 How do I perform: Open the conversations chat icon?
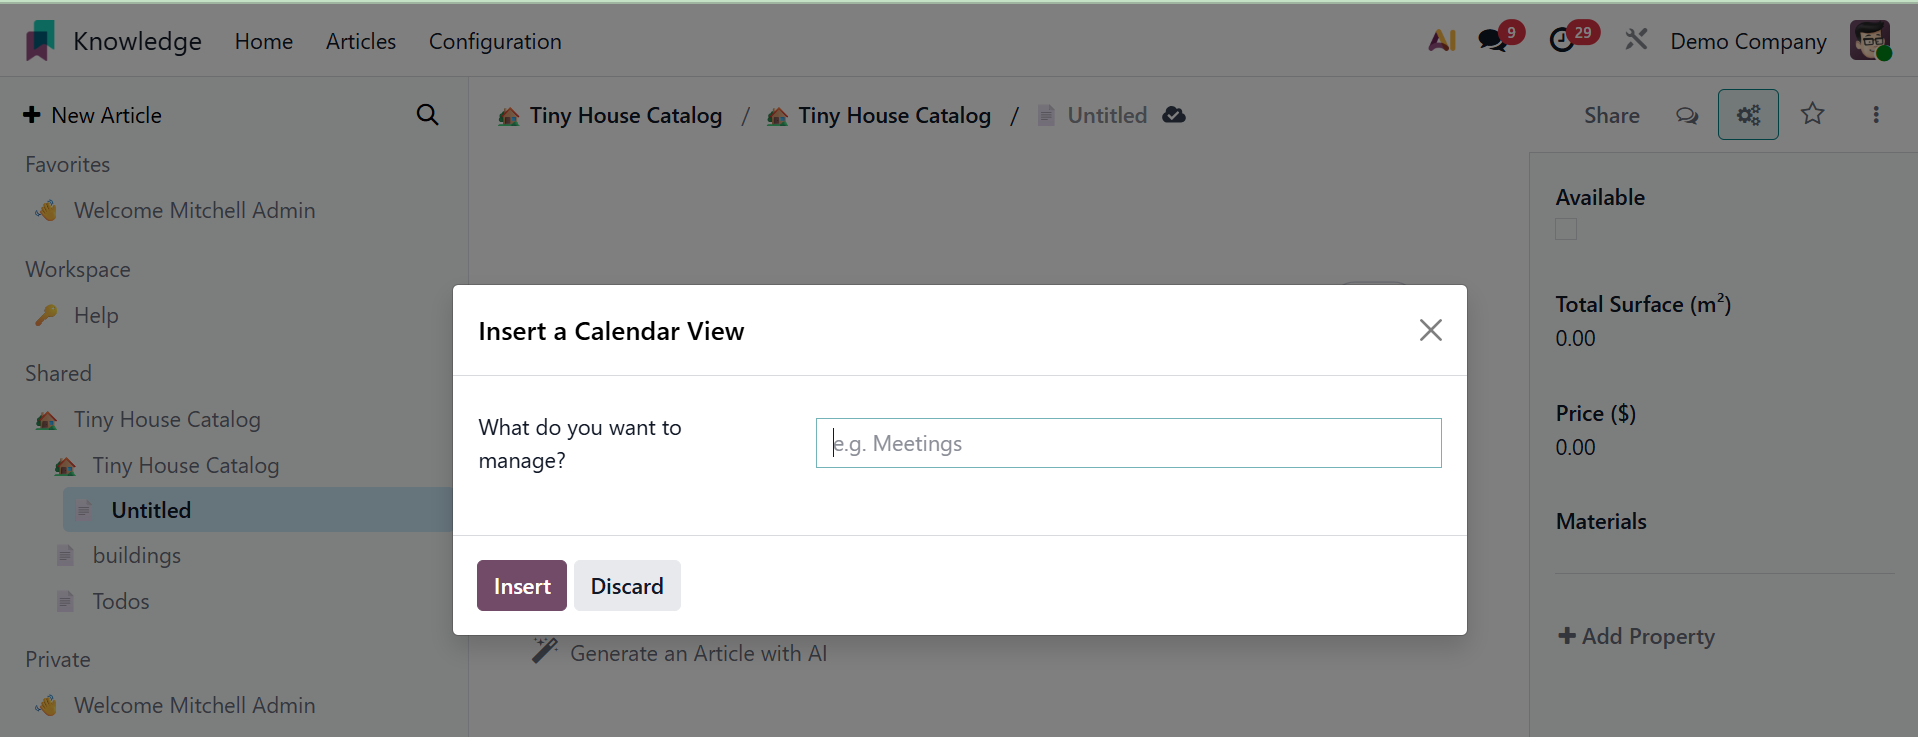[x=1493, y=41]
